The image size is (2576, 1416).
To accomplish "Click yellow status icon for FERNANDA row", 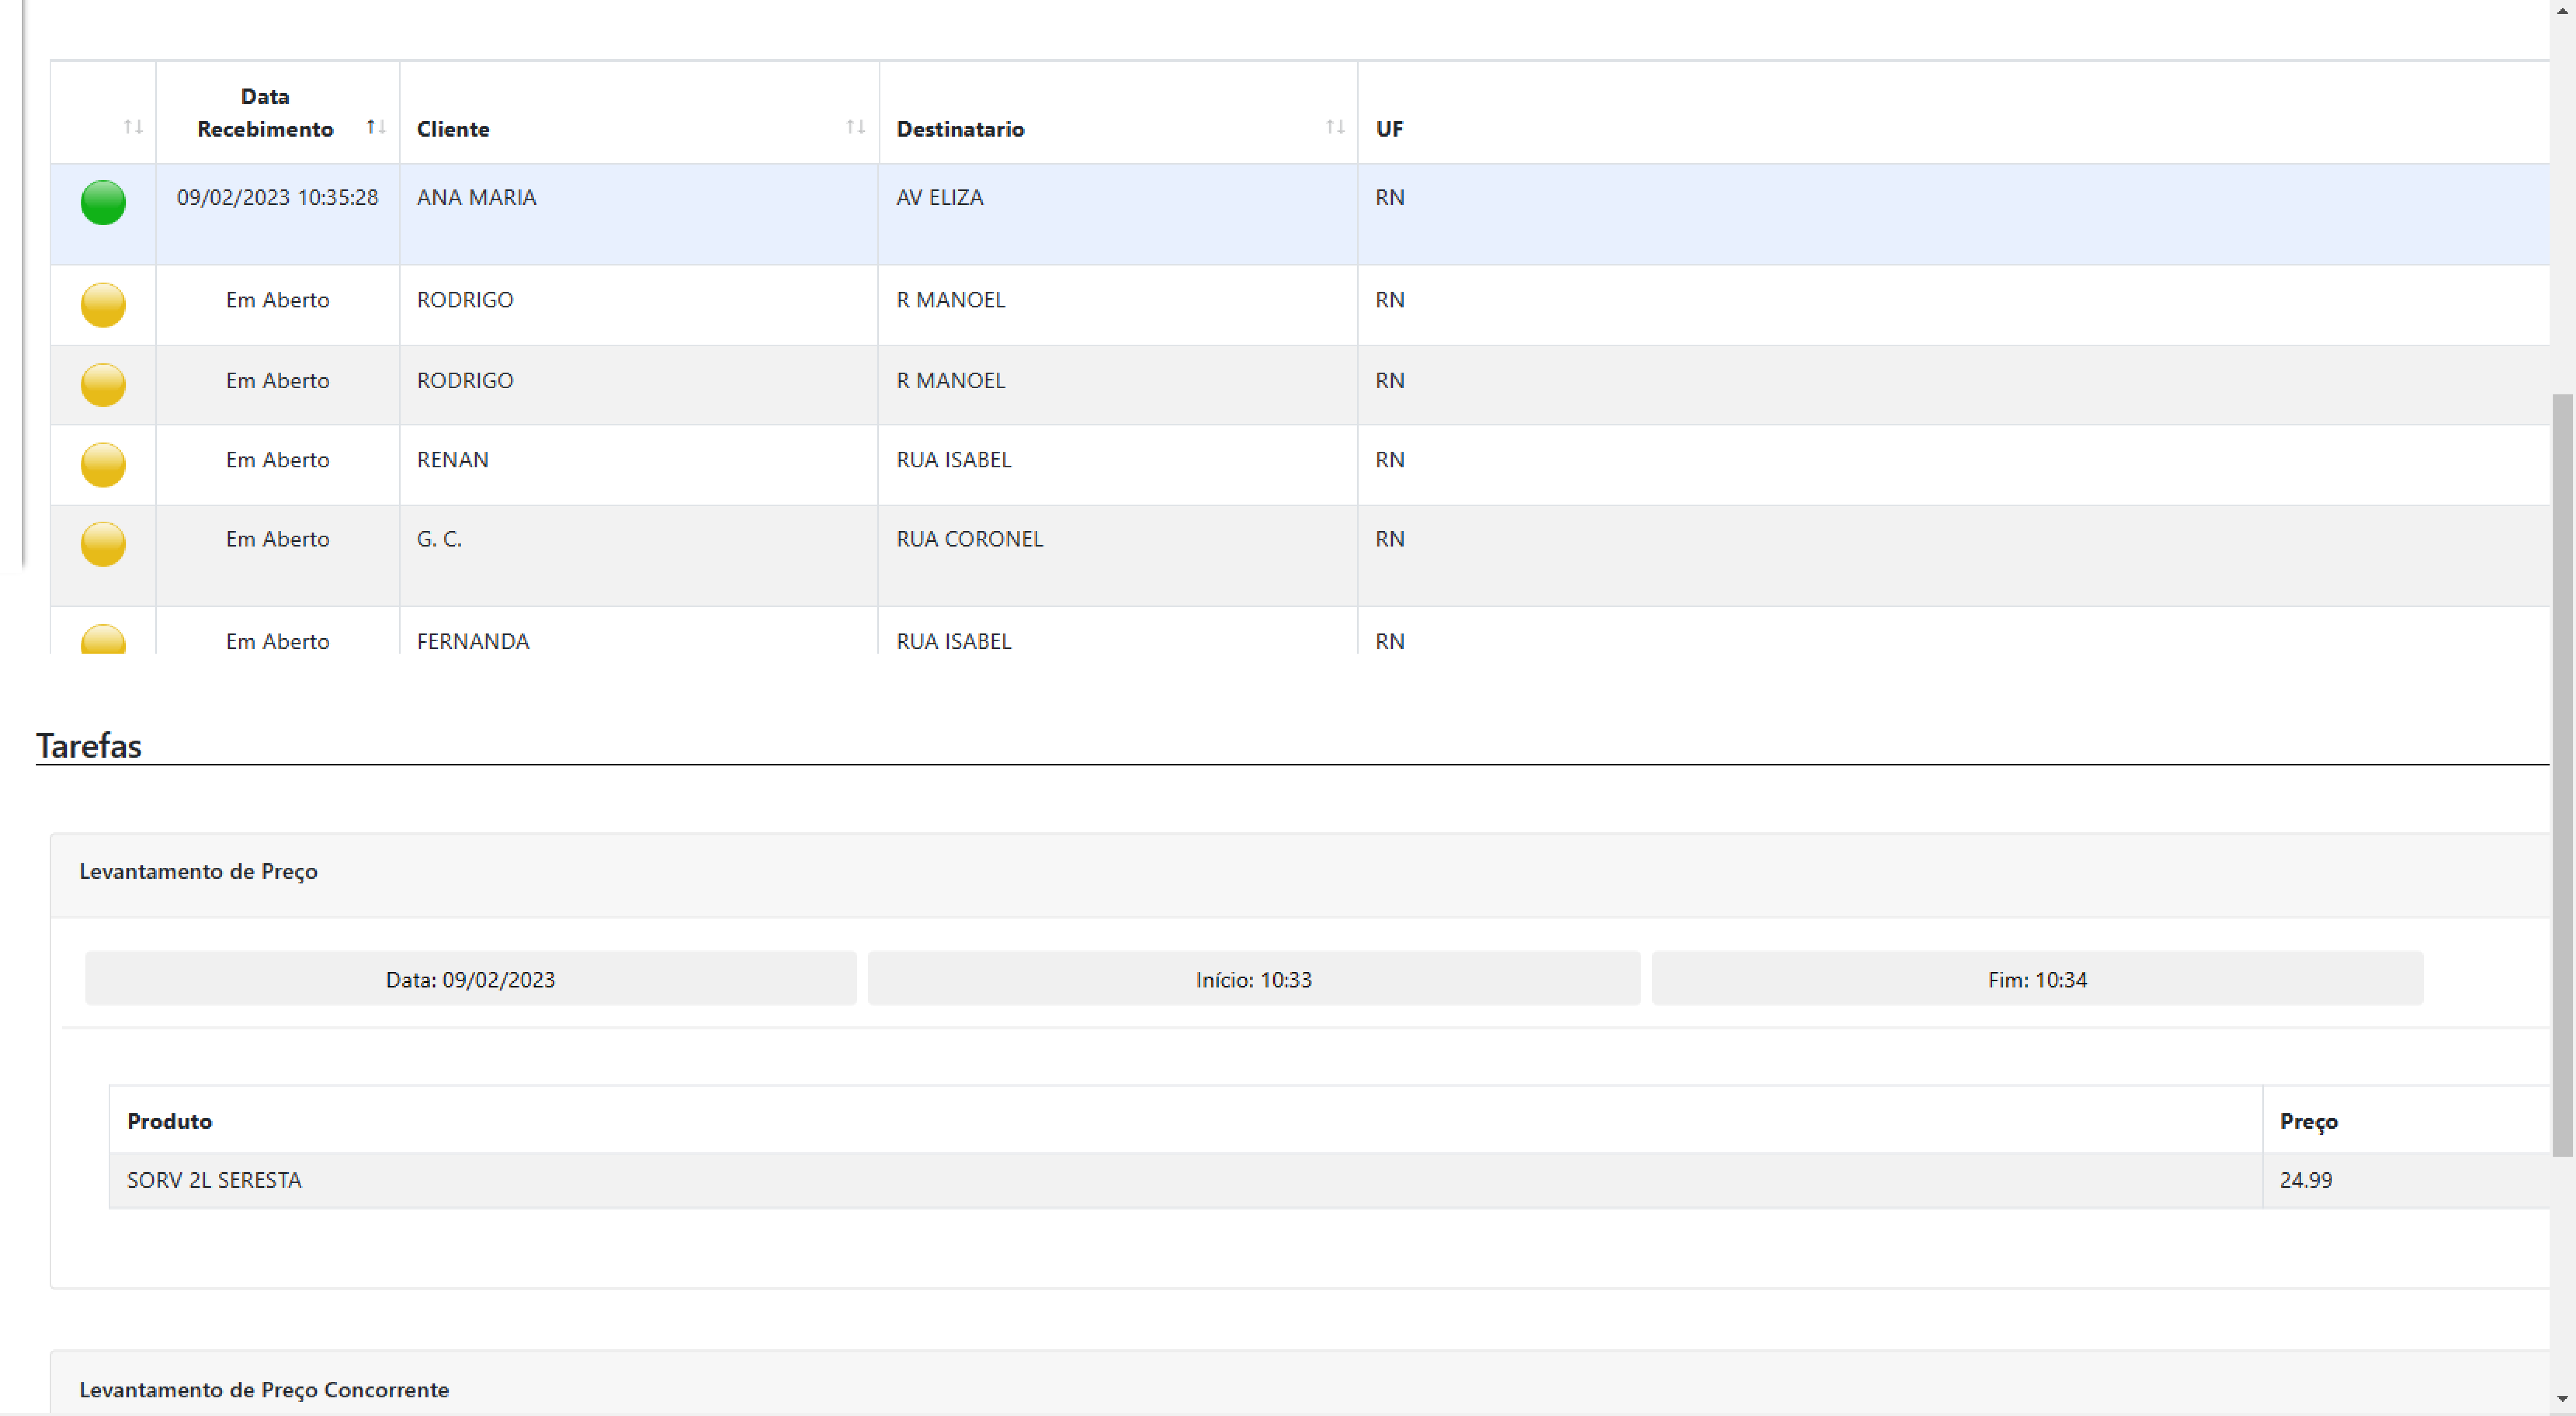I will [x=103, y=640].
